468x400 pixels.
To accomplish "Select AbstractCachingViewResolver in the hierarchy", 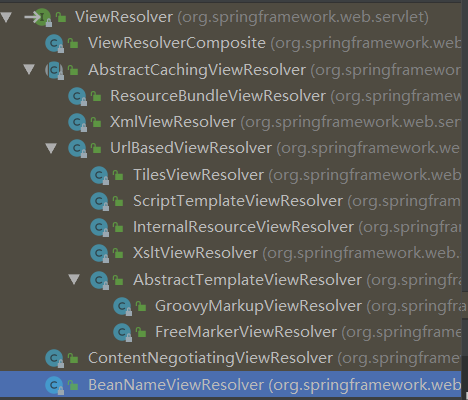I will (x=197, y=70).
